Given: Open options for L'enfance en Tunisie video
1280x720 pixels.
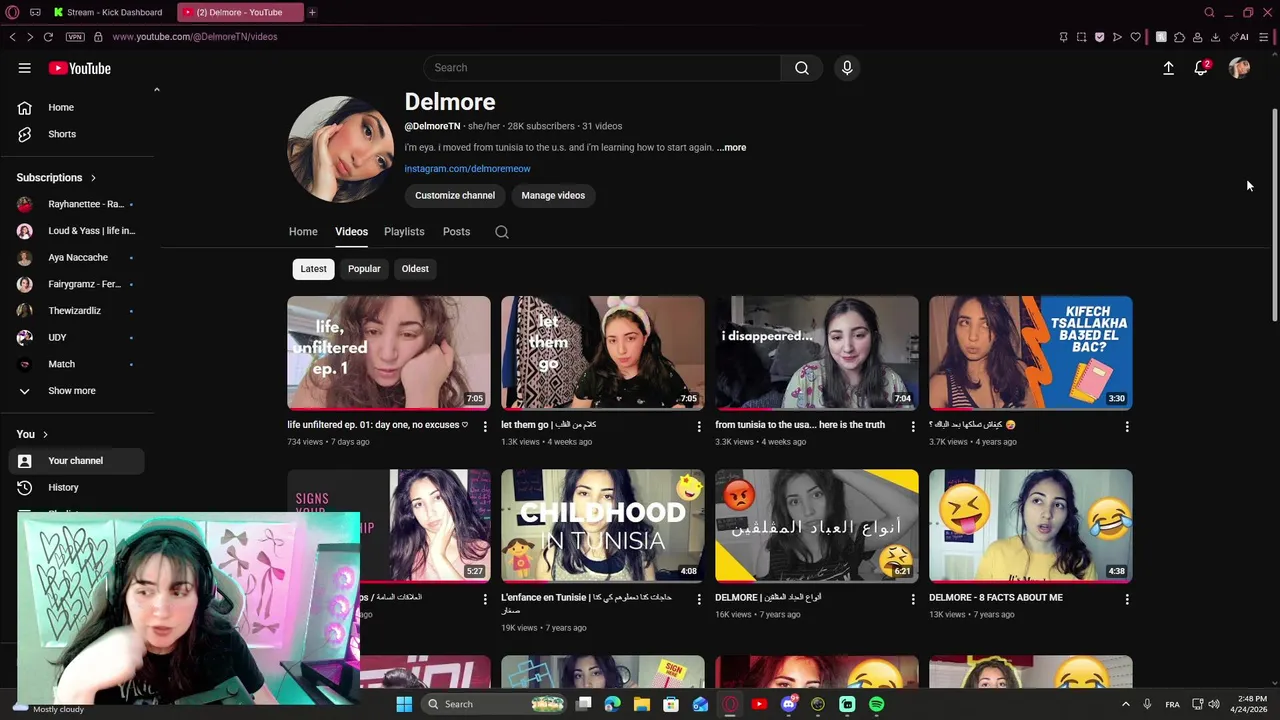Looking at the screenshot, I should click(699, 599).
